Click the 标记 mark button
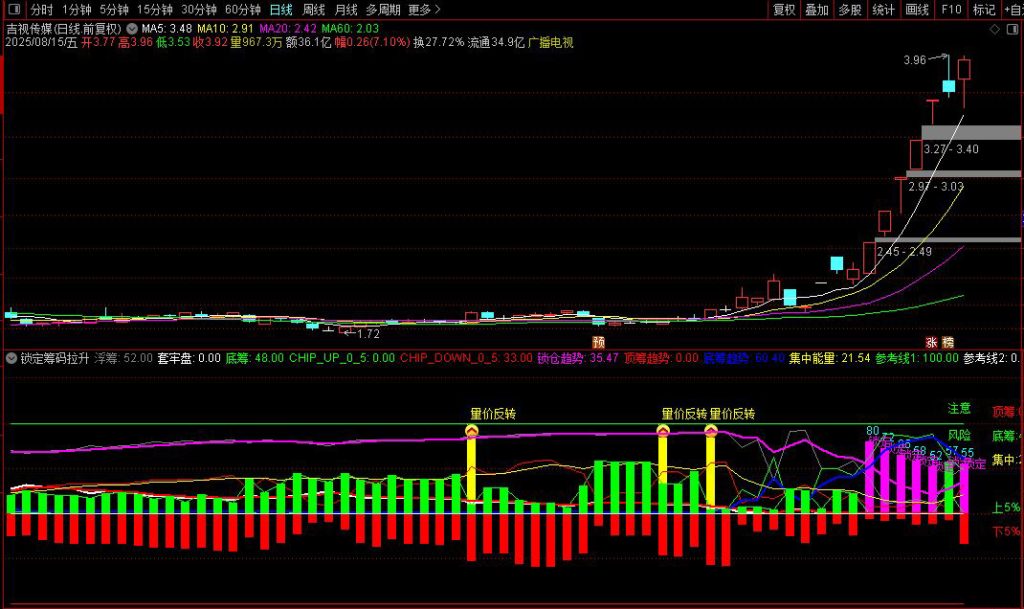The width and height of the screenshot is (1024, 609). click(984, 10)
